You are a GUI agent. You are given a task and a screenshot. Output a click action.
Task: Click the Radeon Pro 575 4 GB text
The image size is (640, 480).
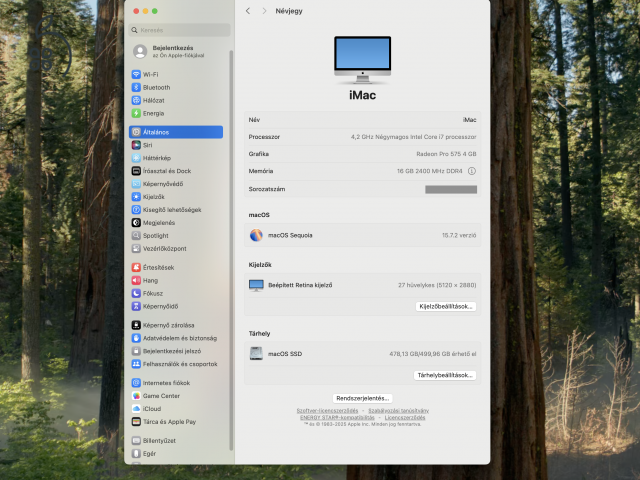click(446, 154)
